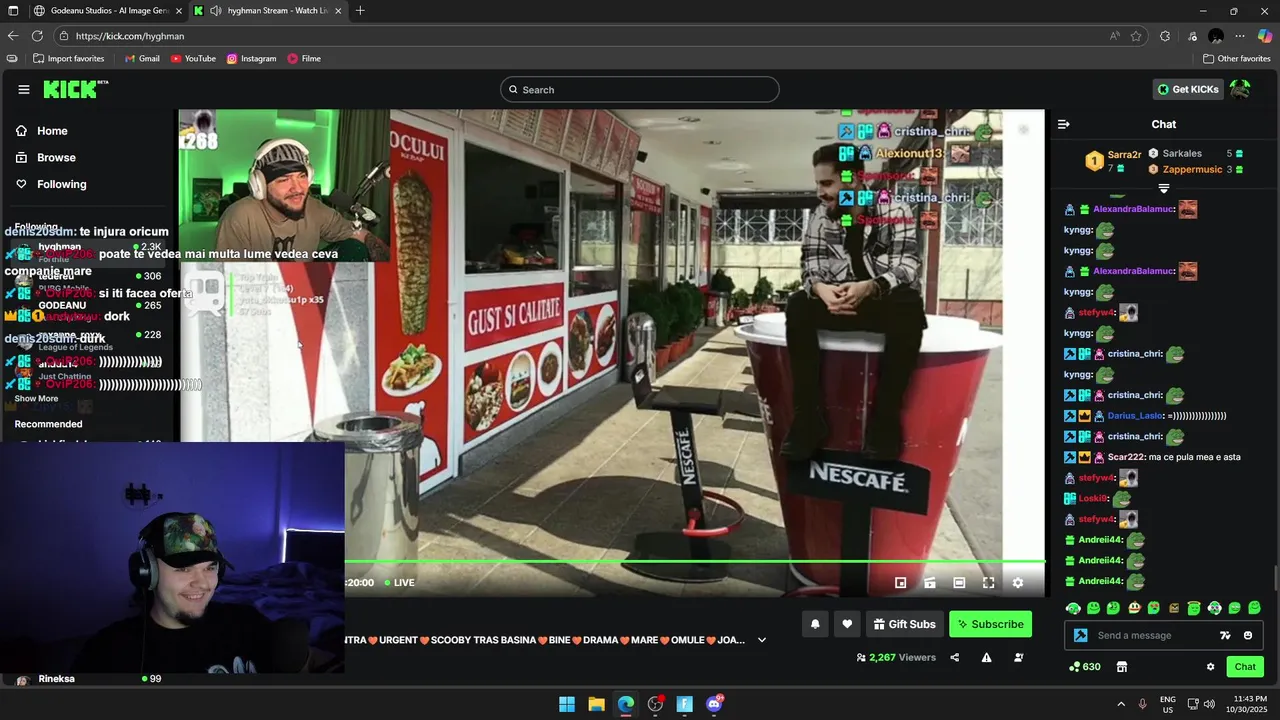Screen dimensions: 1280x720
Task: Switch player to theater mode
Action: point(959,583)
